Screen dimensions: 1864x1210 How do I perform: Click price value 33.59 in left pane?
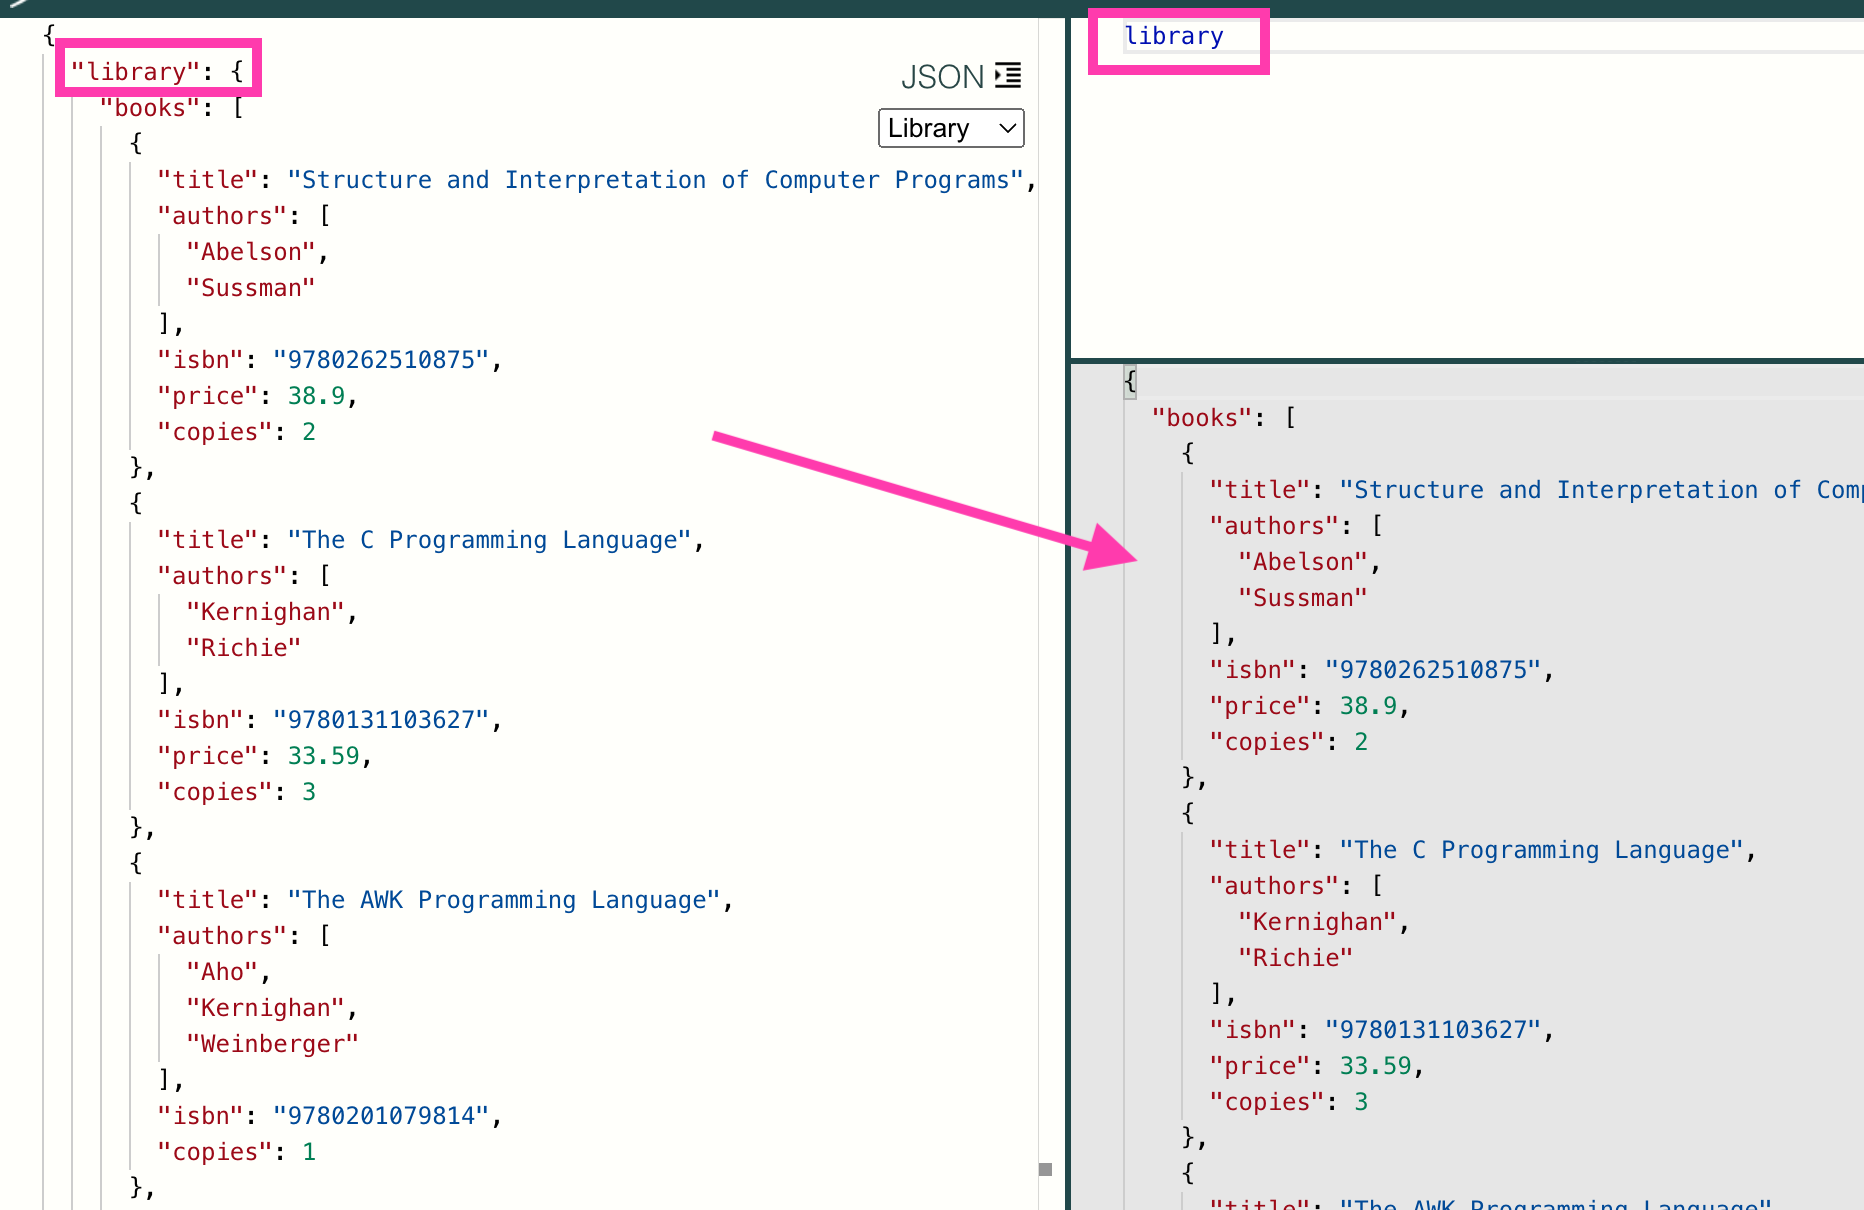pyautogui.click(x=323, y=756)
